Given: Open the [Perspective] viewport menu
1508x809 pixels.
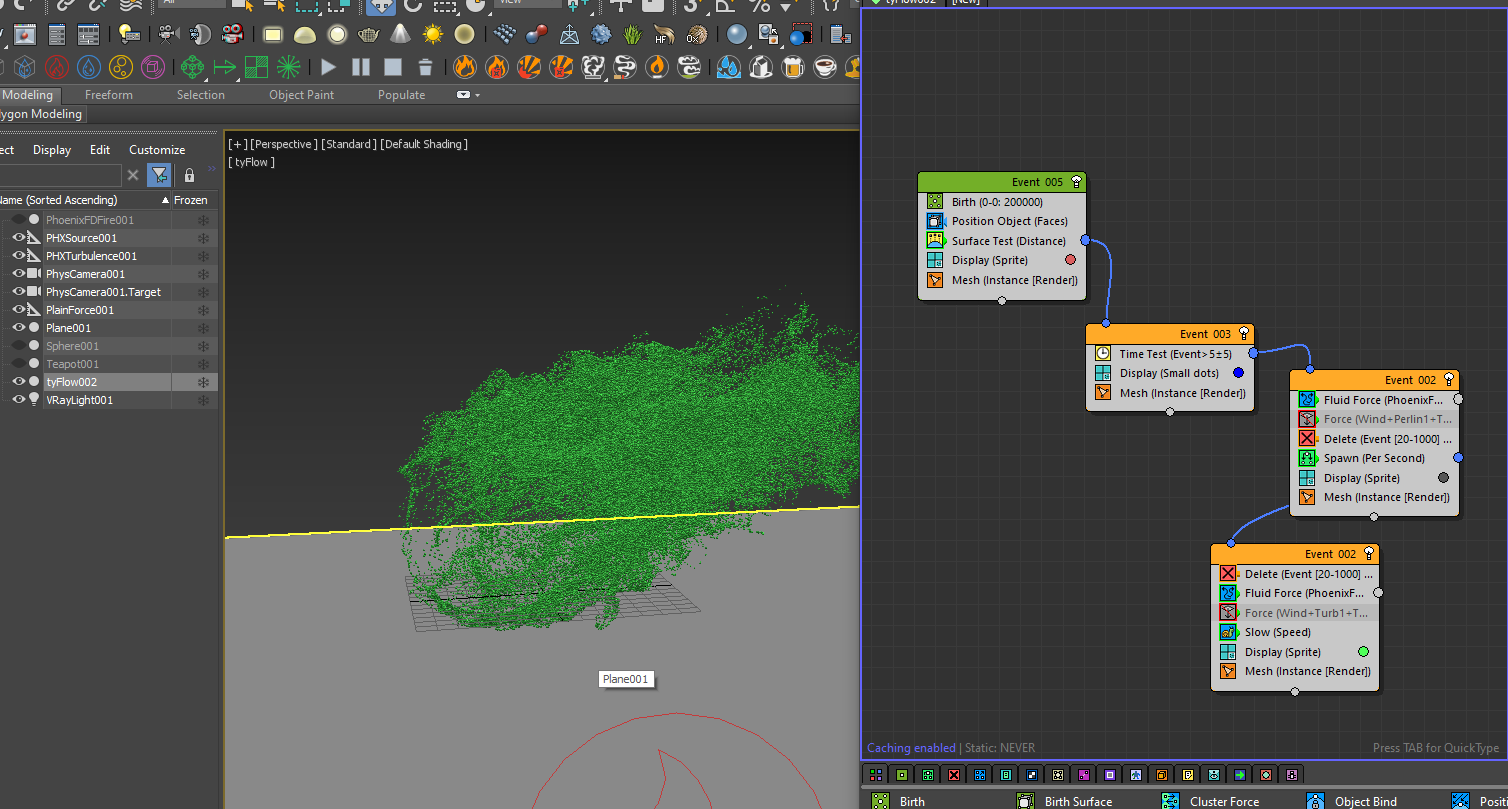Looking at the screenshot, I should coord(284,144).
